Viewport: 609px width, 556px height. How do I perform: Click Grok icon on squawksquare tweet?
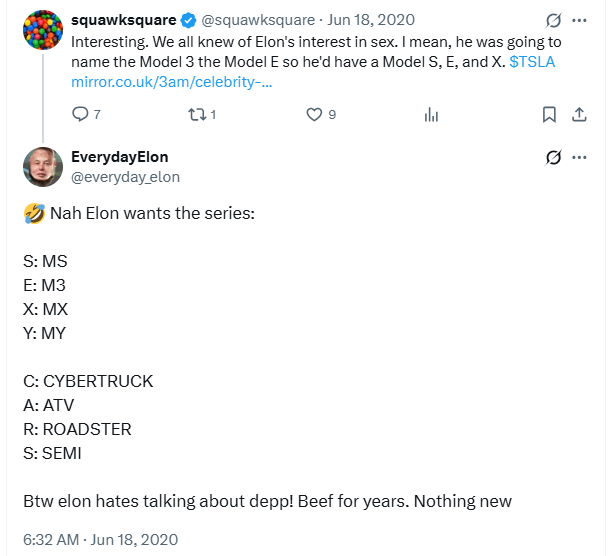[553, 20]
